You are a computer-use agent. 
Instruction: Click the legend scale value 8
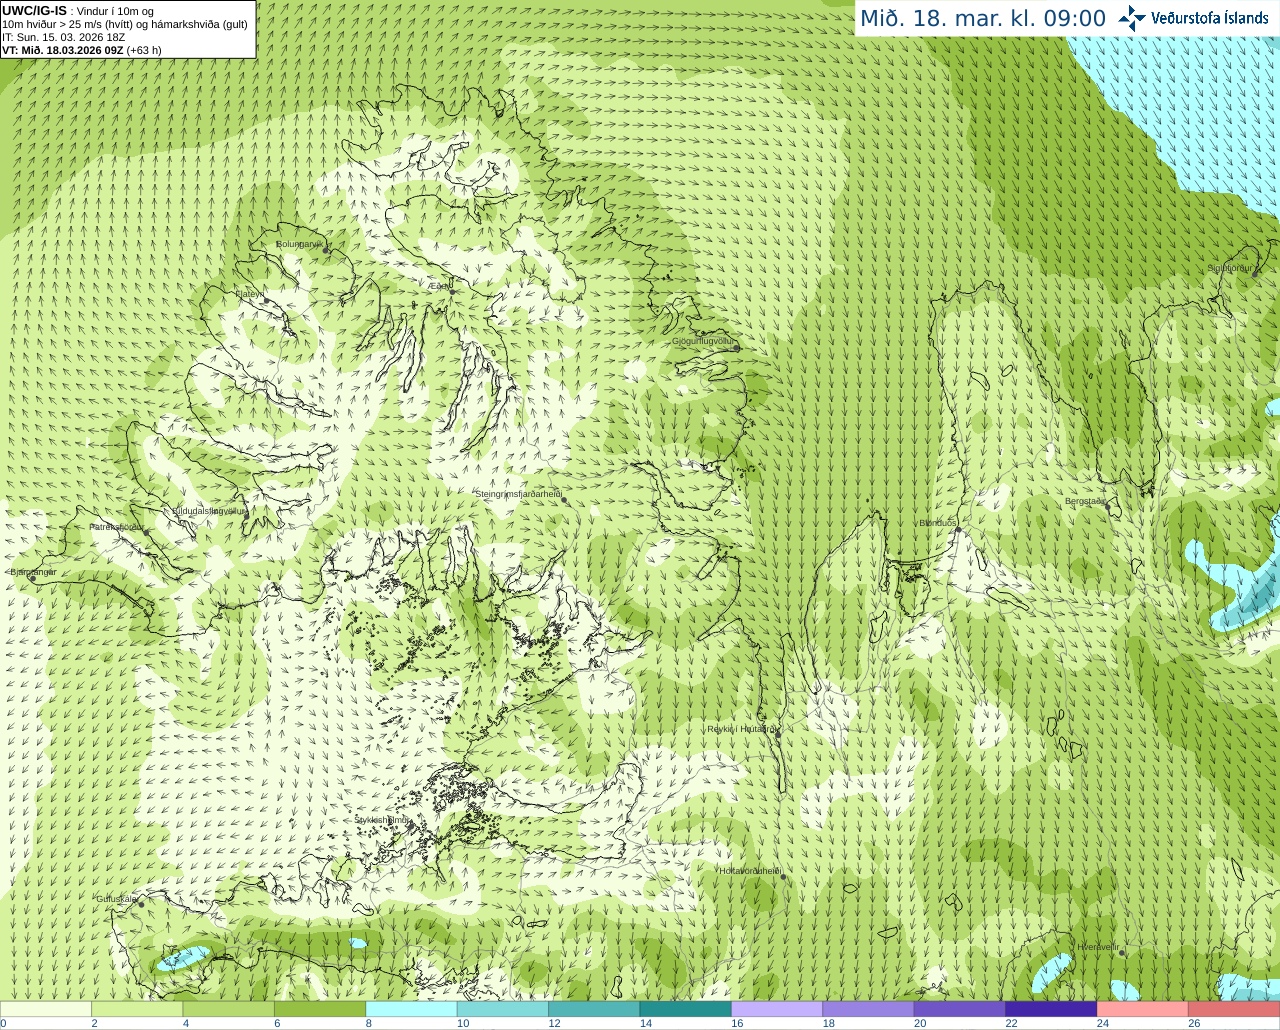coord(369,1024)
